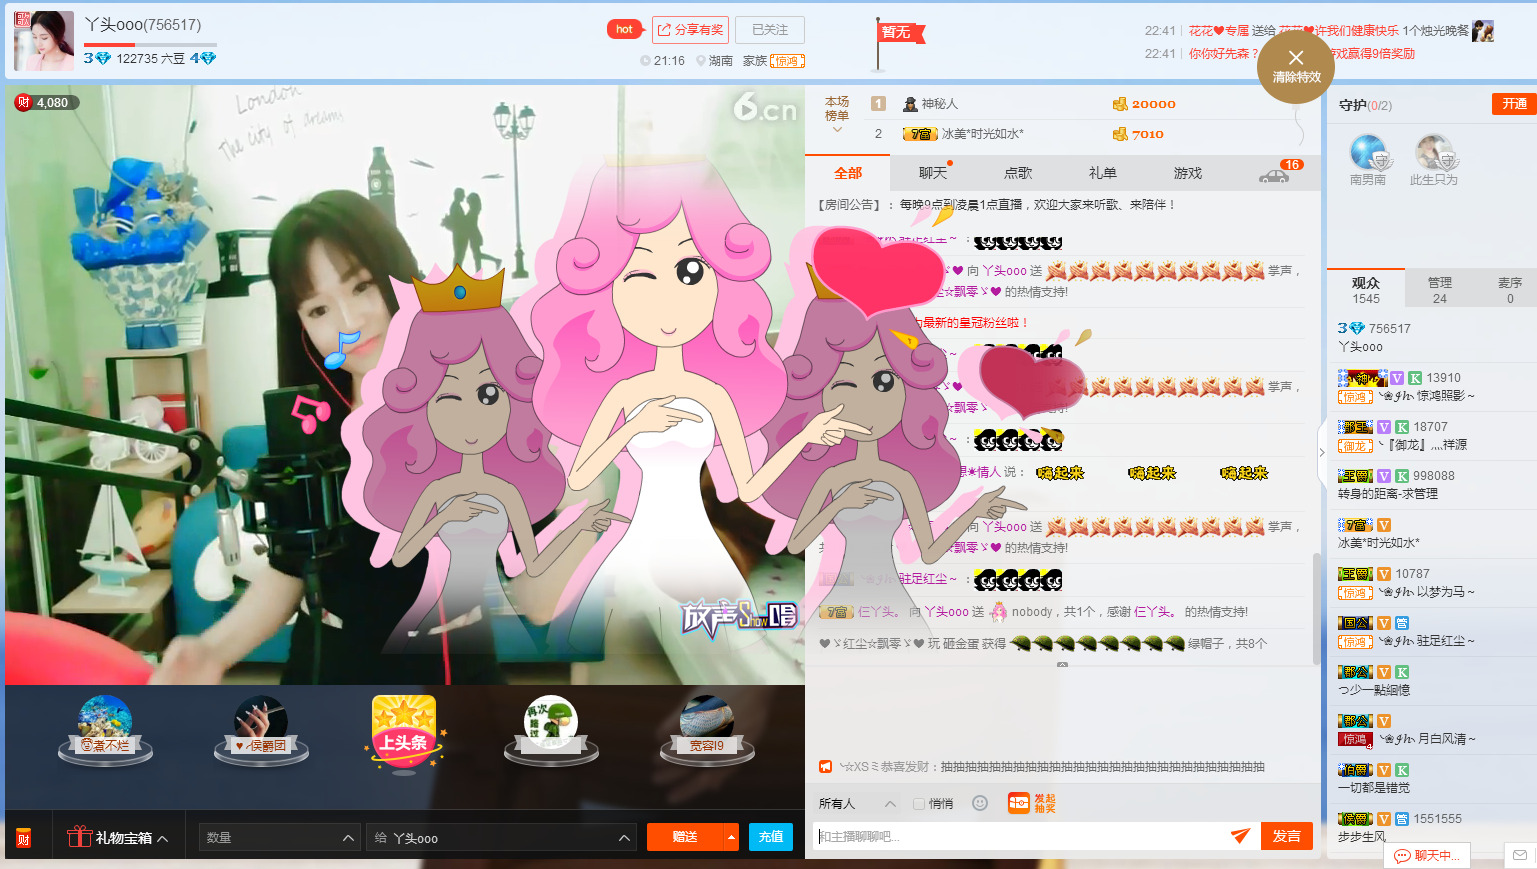The height and width of the screenshot is (869, 1537).
Task: Click the streamer level progress bar
Action: click(150, 44)
